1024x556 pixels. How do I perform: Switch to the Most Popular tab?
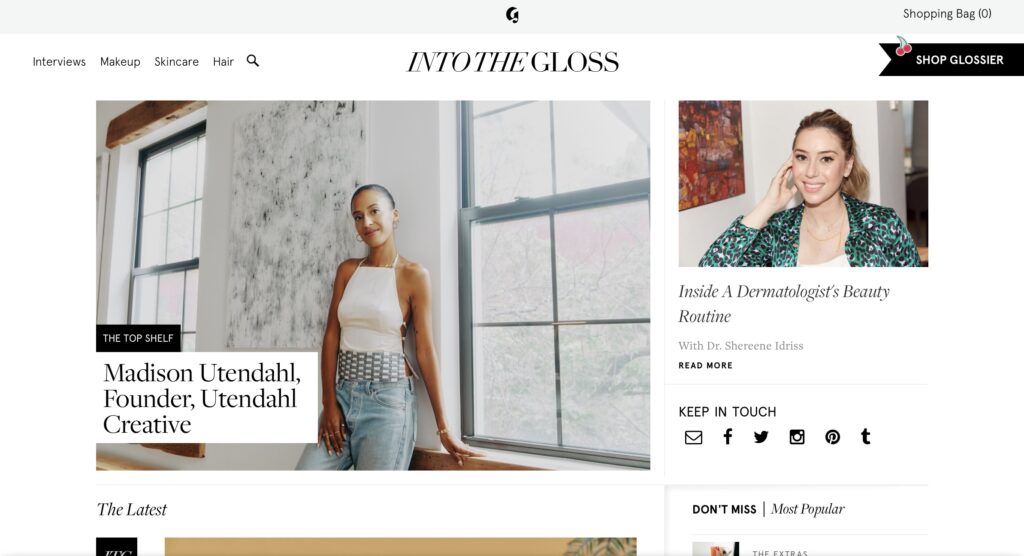click(x=807, y=509)
